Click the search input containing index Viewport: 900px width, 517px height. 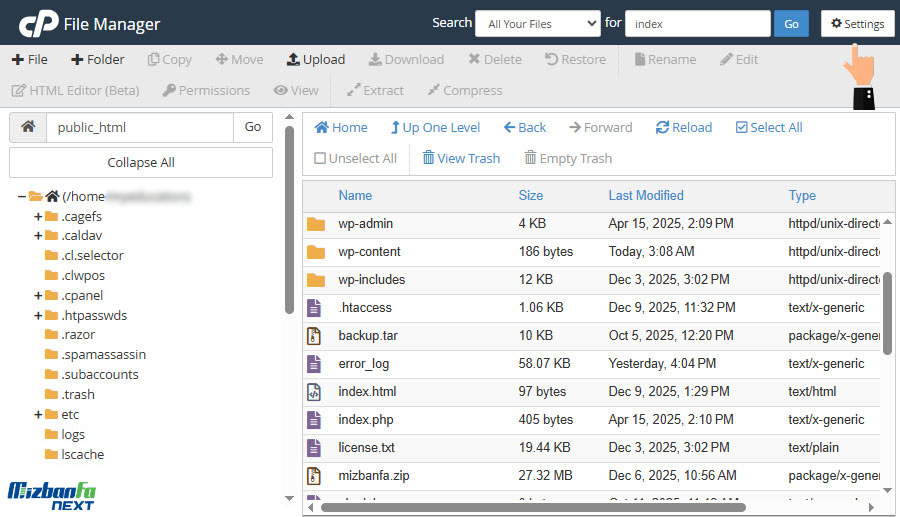pyautogui.click(x=697, y=24)
